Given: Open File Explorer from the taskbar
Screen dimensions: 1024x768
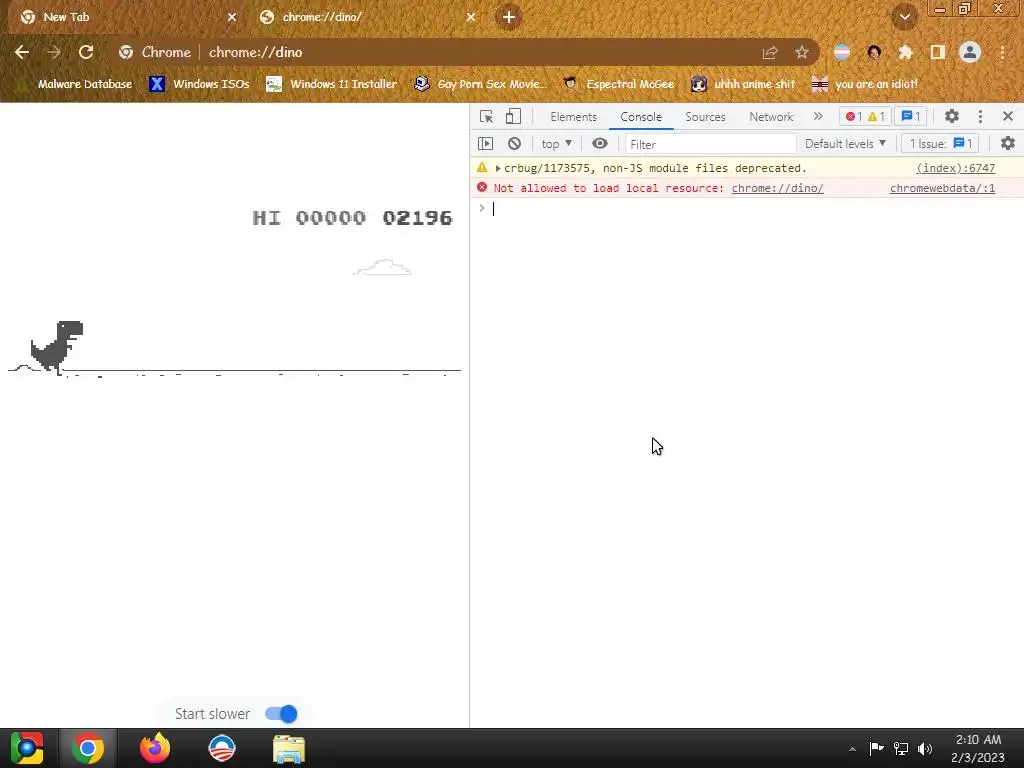Looking at the screenshot, I should click(x=289, y=749).
